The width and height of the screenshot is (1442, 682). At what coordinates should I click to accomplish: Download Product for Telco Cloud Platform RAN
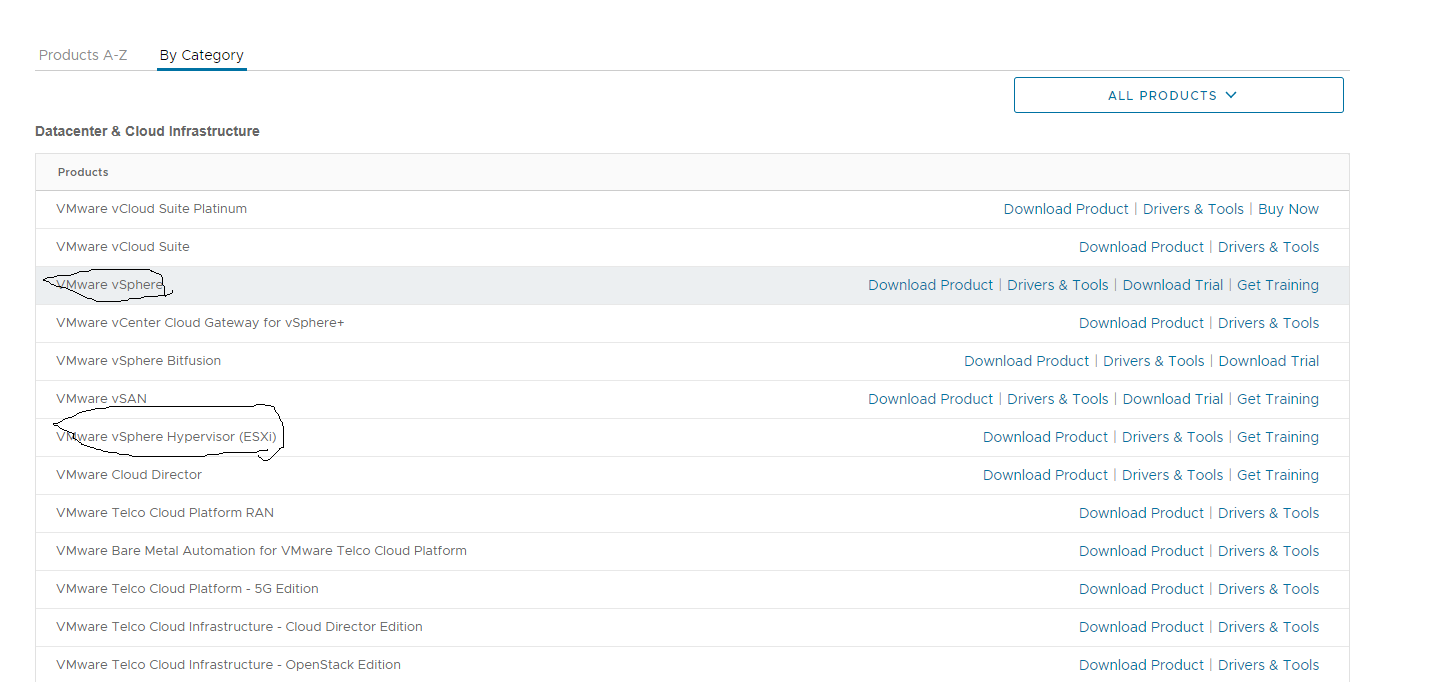point(1141,513)
